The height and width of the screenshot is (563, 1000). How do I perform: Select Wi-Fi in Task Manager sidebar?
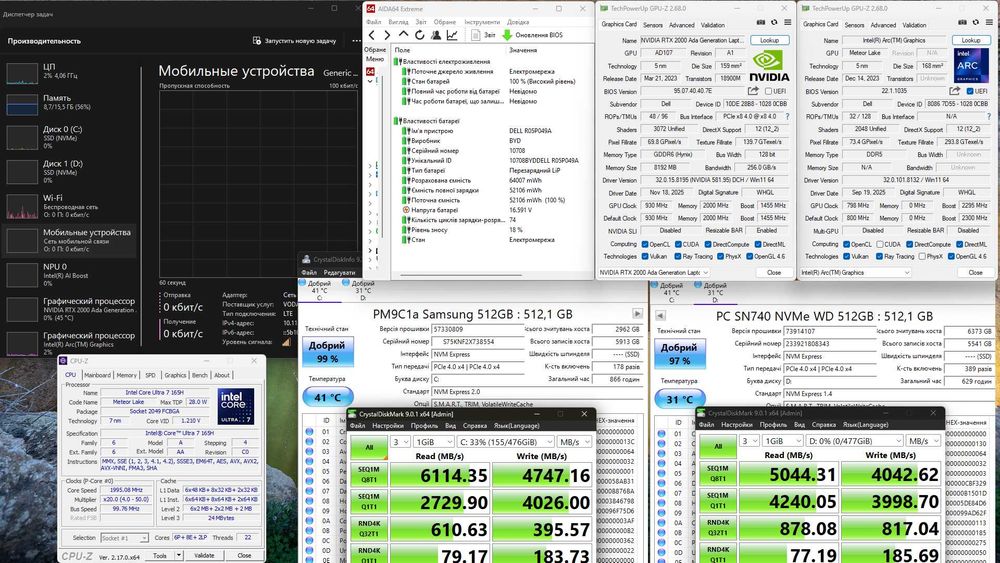70,206
